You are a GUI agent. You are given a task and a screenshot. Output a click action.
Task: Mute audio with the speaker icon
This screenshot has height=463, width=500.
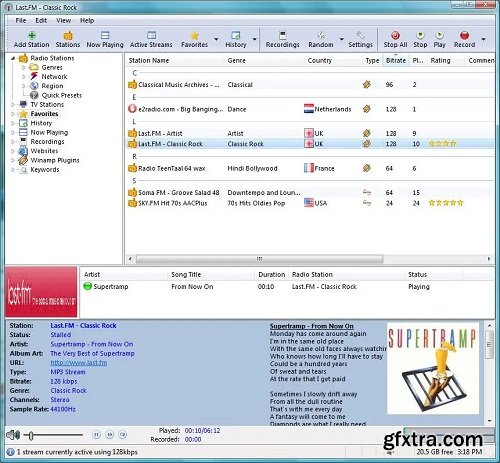pyautogui.click(x=13, y=435)
